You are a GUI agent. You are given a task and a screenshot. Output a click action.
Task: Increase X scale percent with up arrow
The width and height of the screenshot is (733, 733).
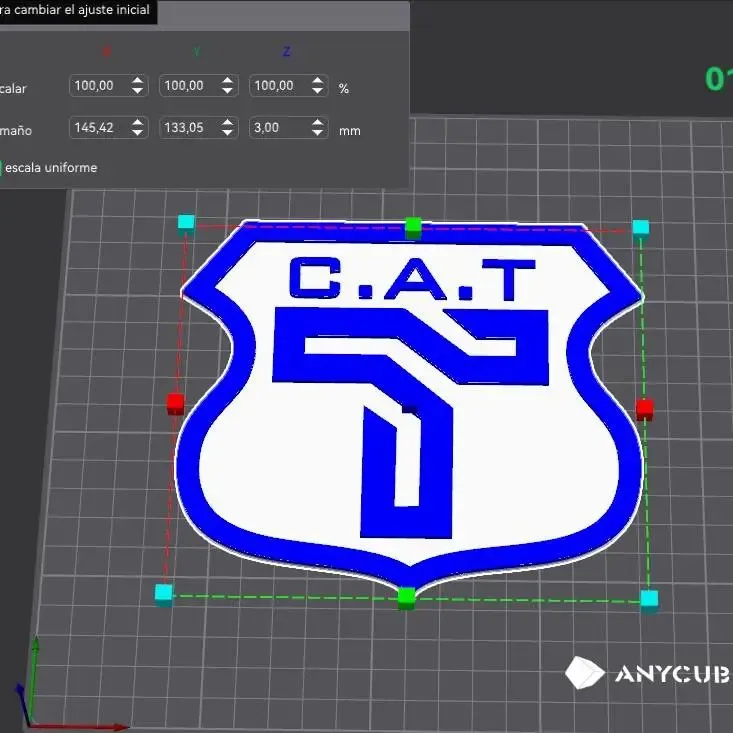[x=137, y=80]
